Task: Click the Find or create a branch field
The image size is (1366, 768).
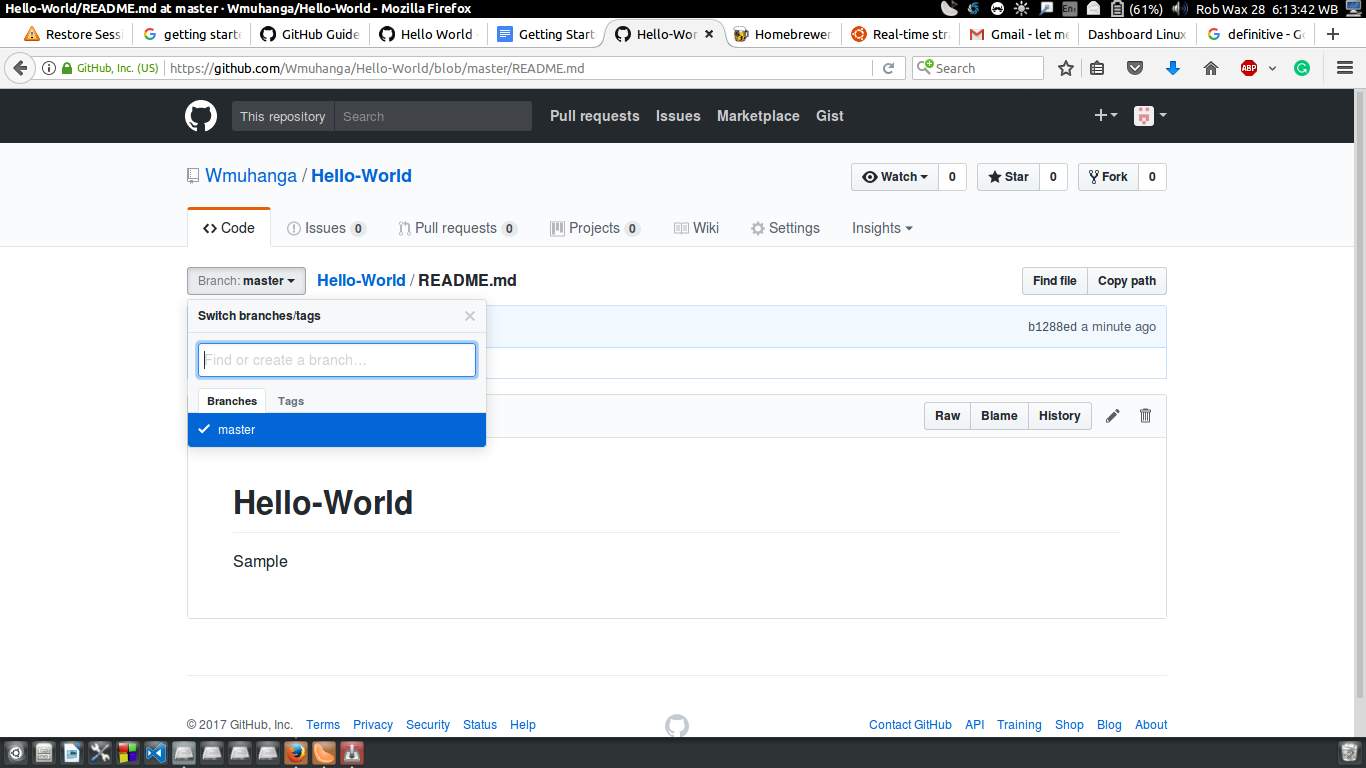Action: click(x=336, y=359)
